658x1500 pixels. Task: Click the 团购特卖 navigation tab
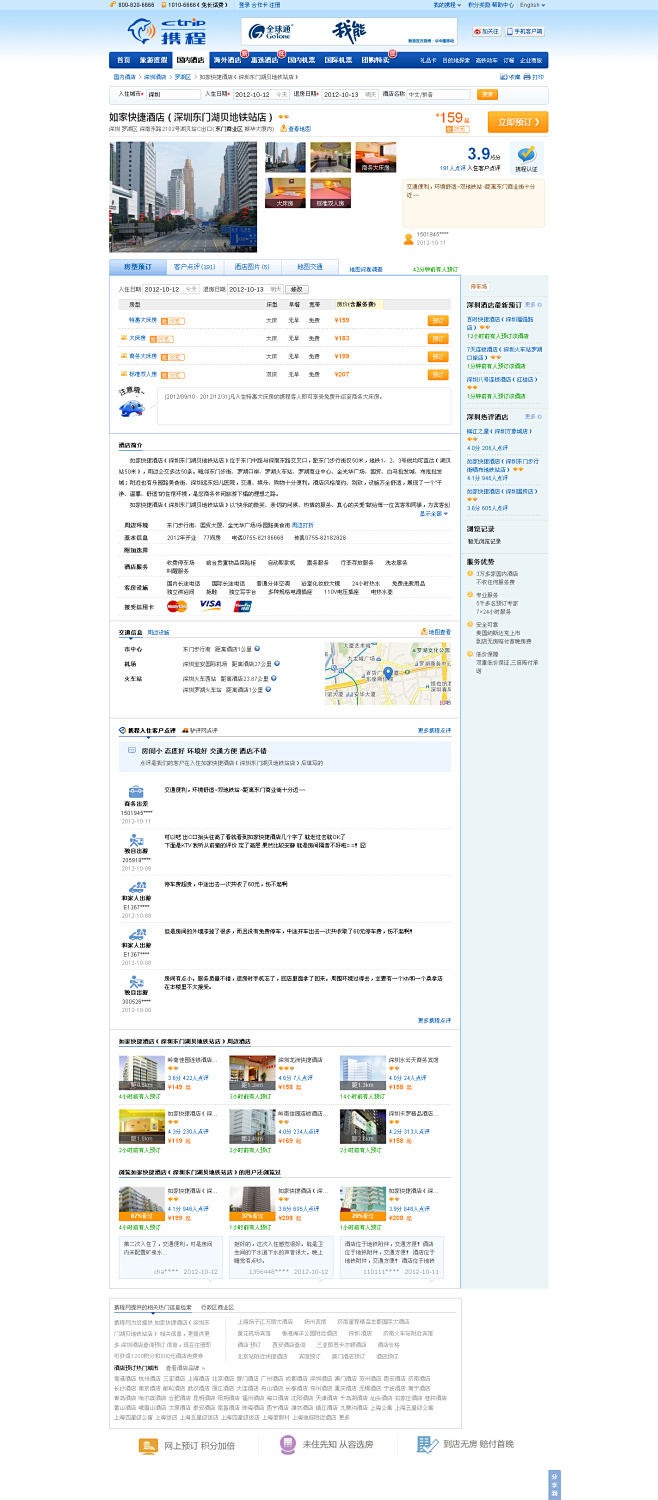click(x=376, y=60)
